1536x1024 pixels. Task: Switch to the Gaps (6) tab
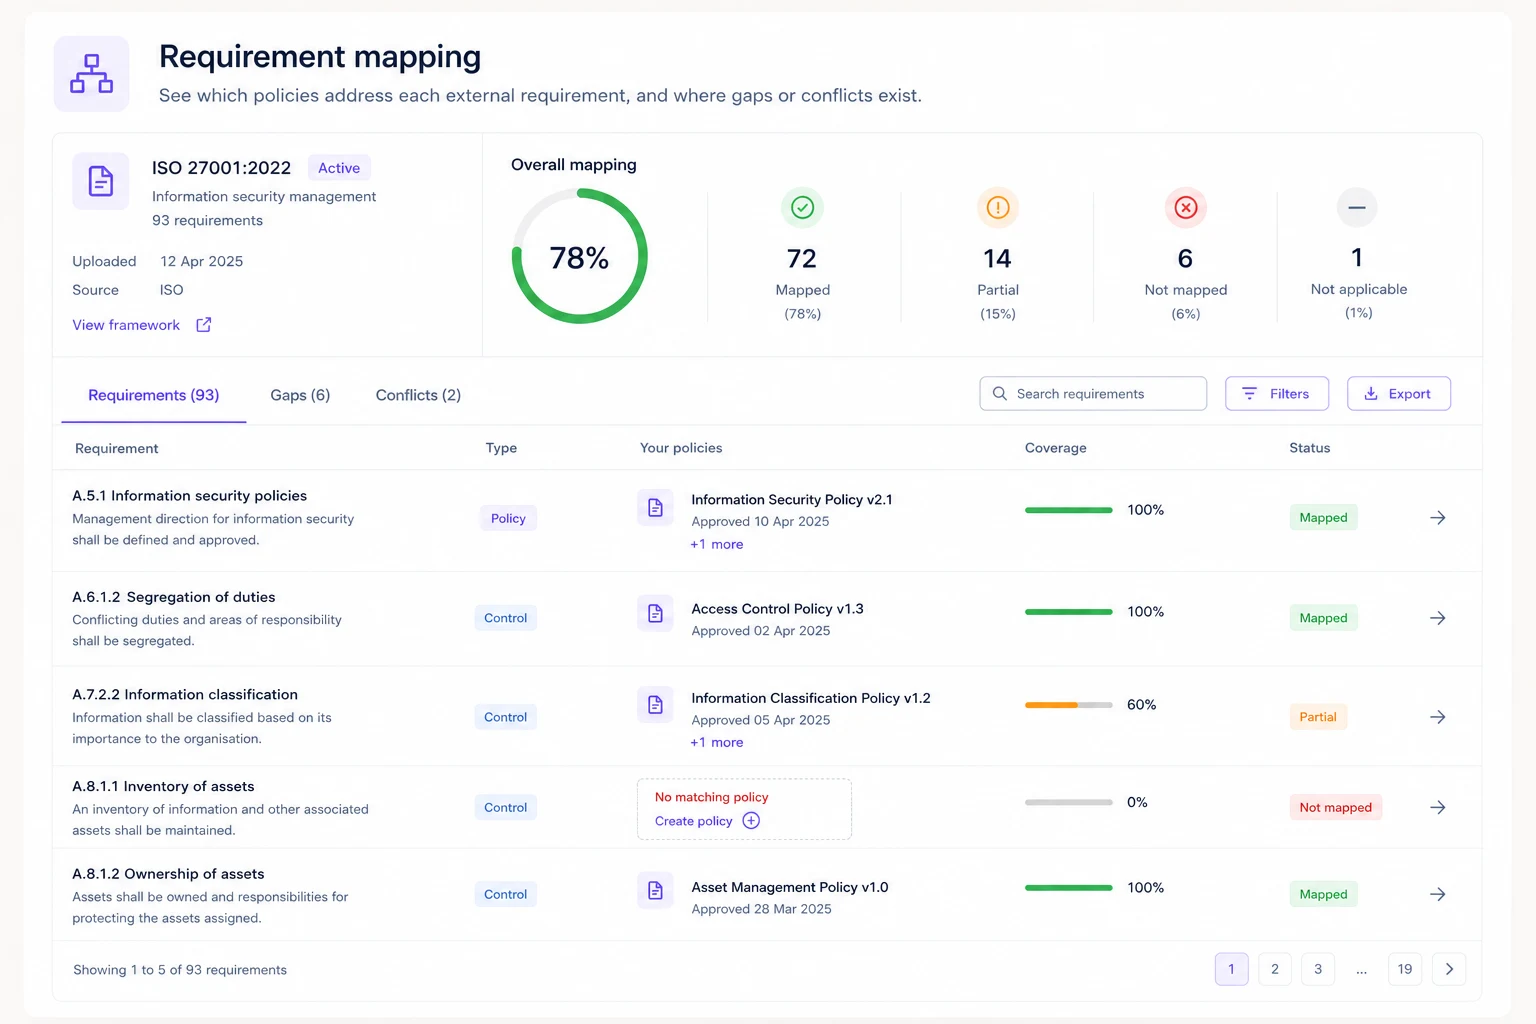click(300, 395)
